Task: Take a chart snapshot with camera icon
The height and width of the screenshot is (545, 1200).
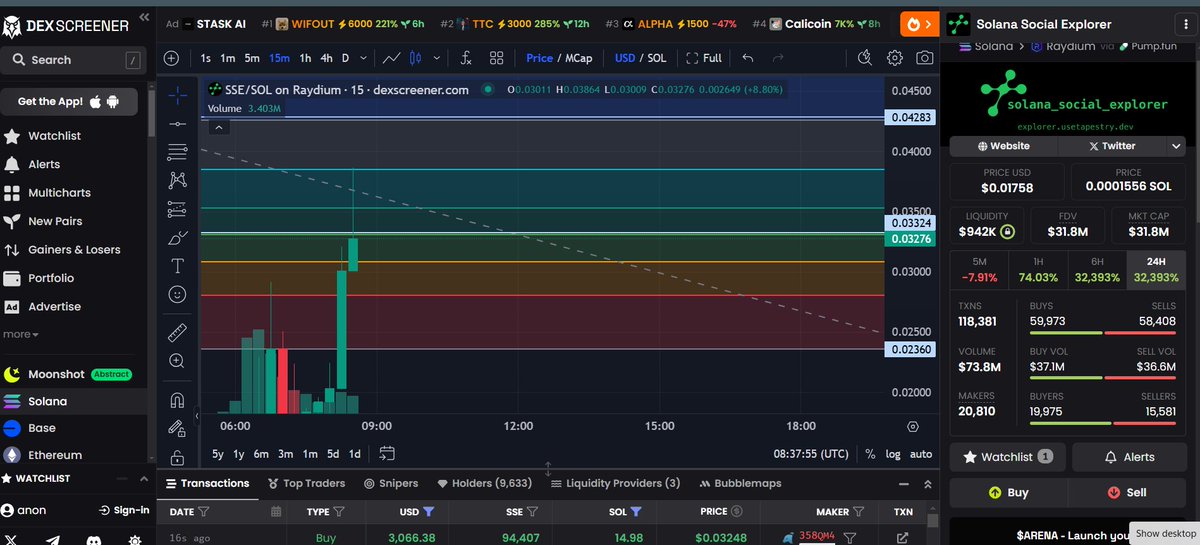Action: 925,58
